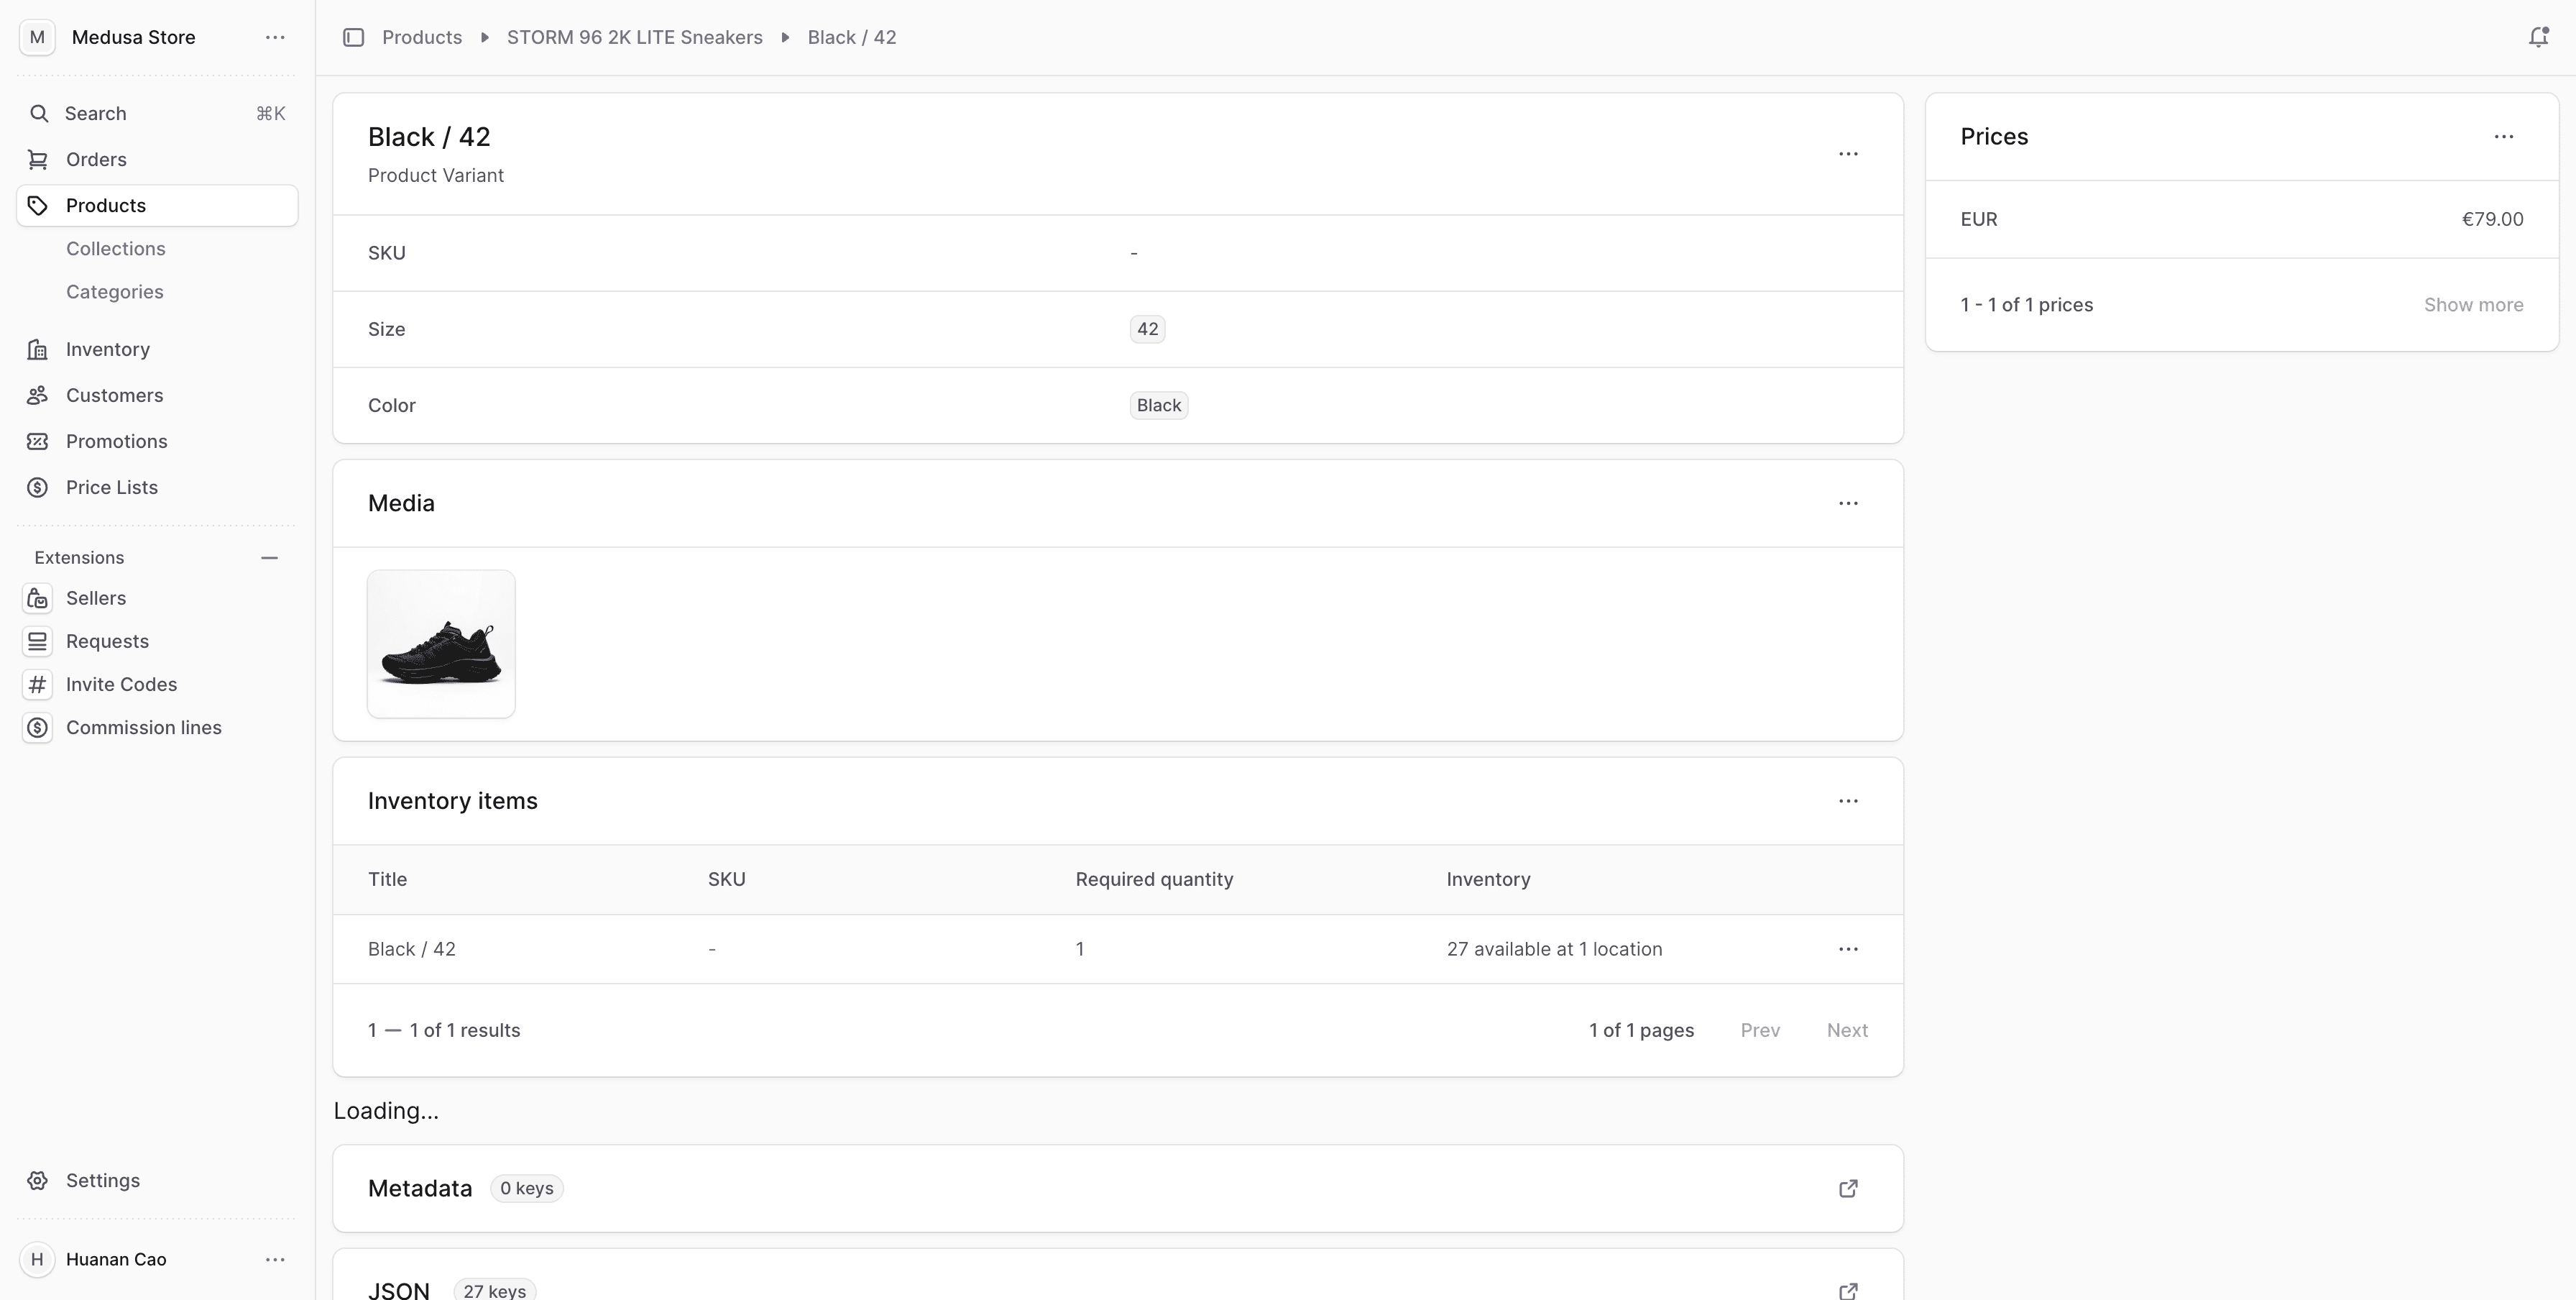Open the notifications bell
Image resolution: width=2576 pixels, height=1300 pixels.
tap(2538, 37)
